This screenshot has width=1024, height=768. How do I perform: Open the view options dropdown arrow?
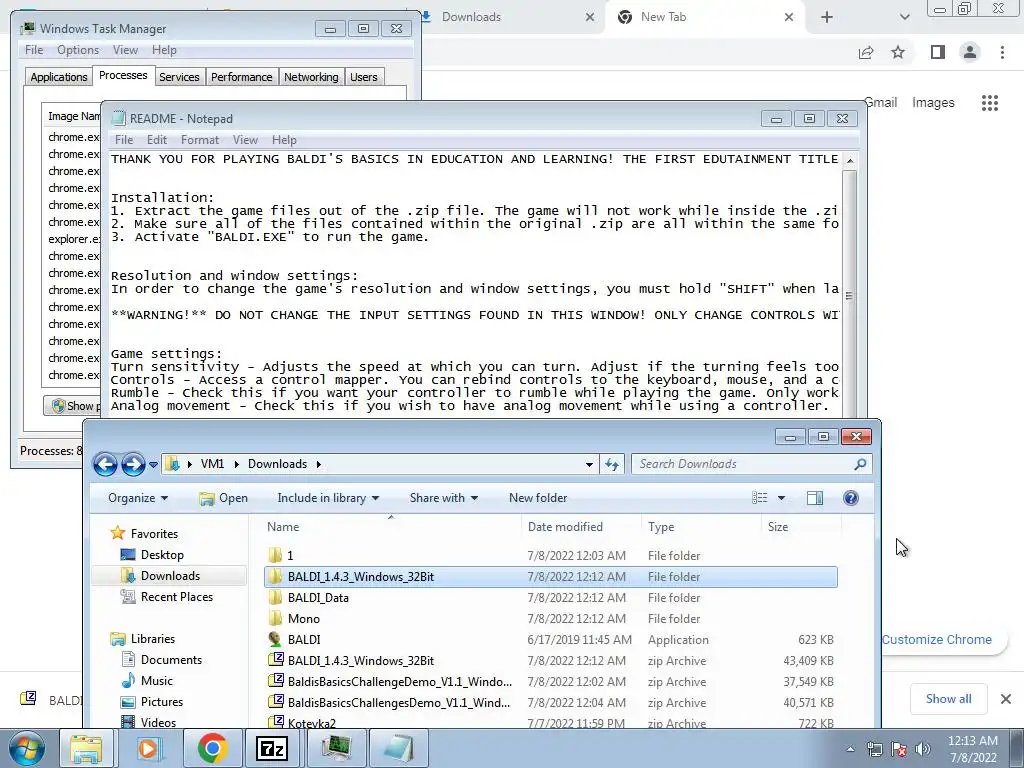(781, 498)
